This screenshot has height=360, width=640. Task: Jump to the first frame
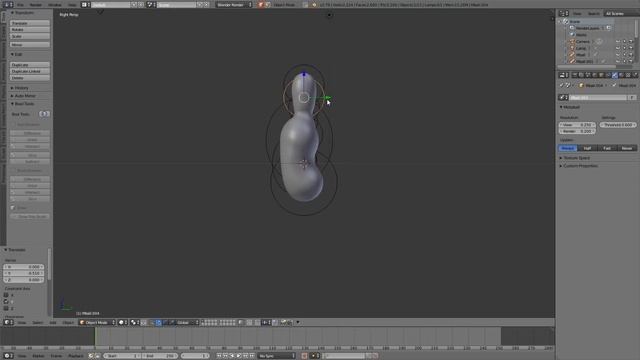[219, 356]
